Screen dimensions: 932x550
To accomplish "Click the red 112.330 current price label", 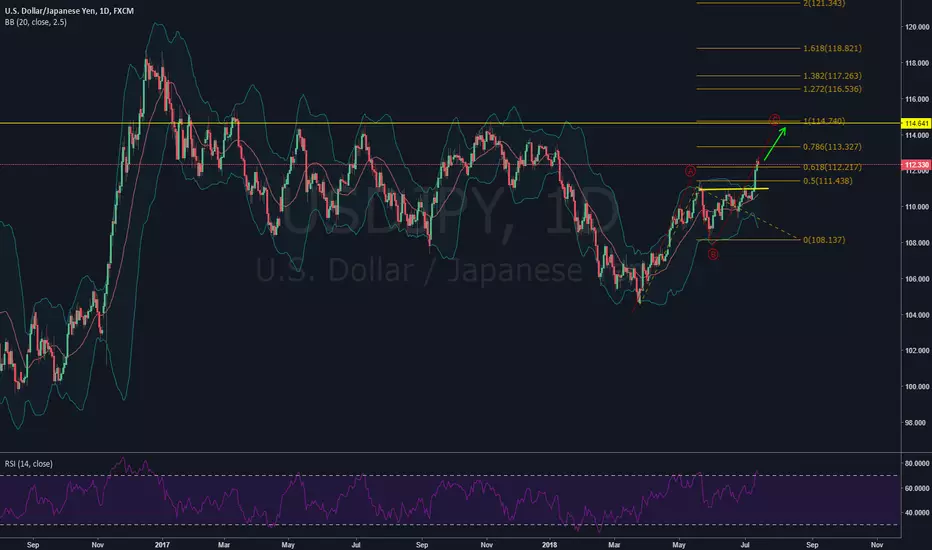I will click(x=916, y=165).
